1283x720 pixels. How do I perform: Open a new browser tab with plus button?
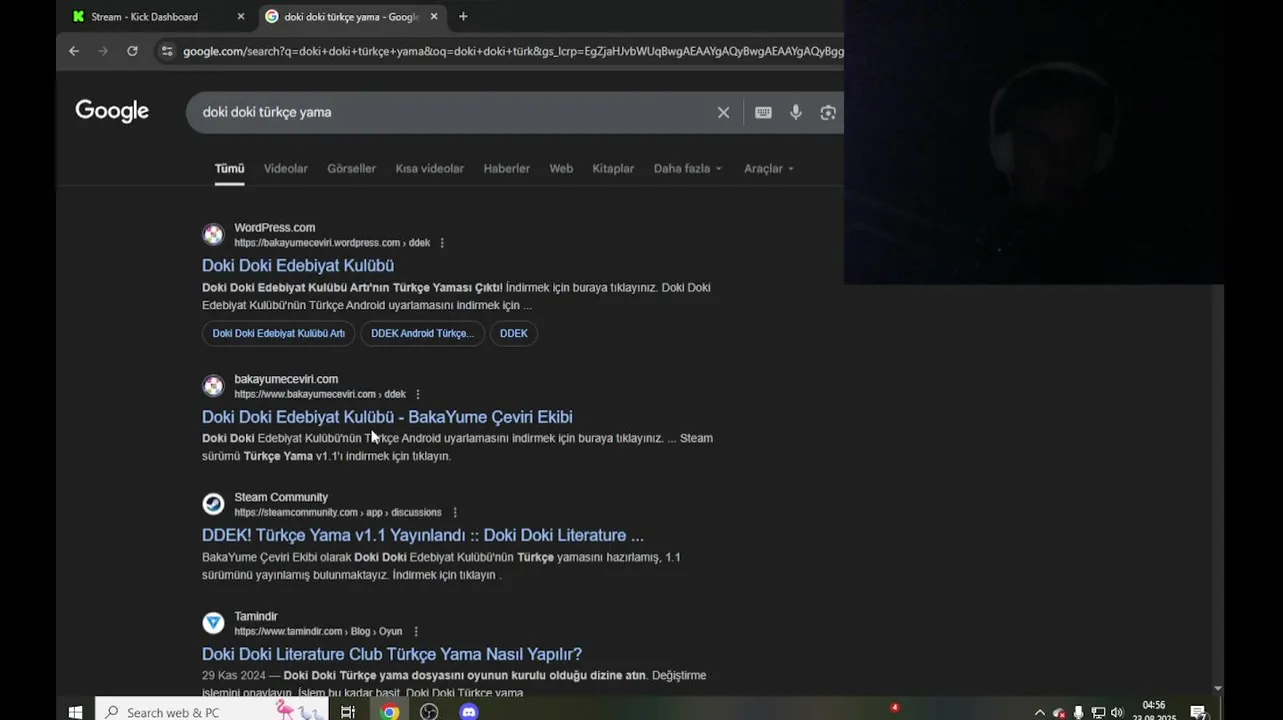point(463,16)
